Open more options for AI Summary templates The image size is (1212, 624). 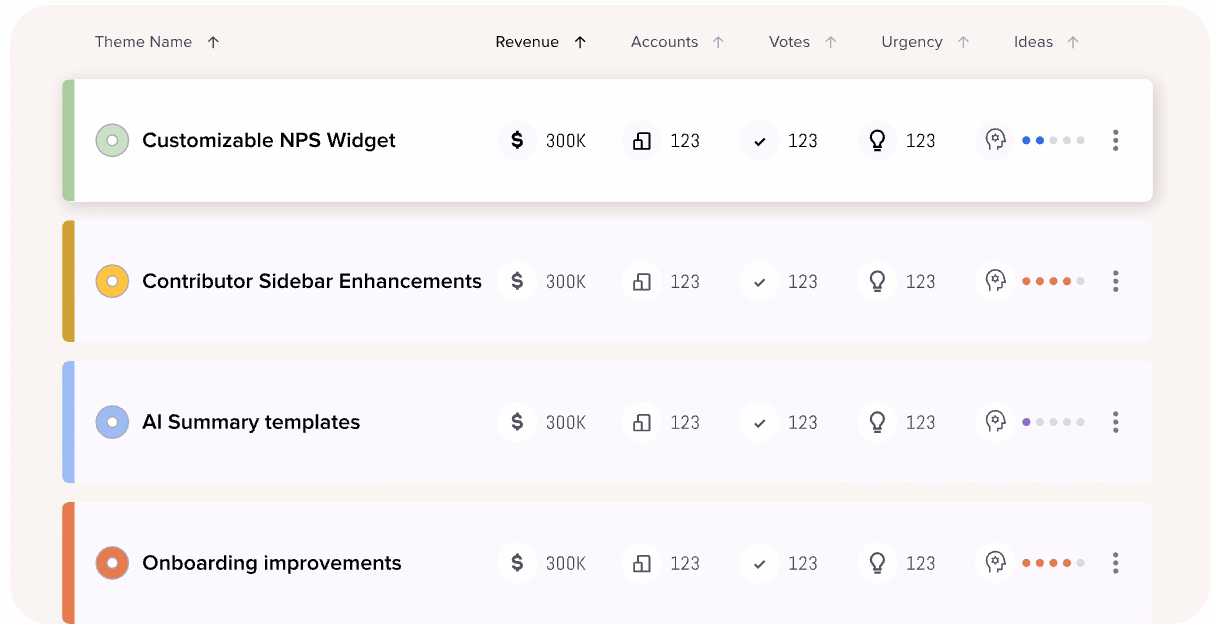tap(1115, 422)
